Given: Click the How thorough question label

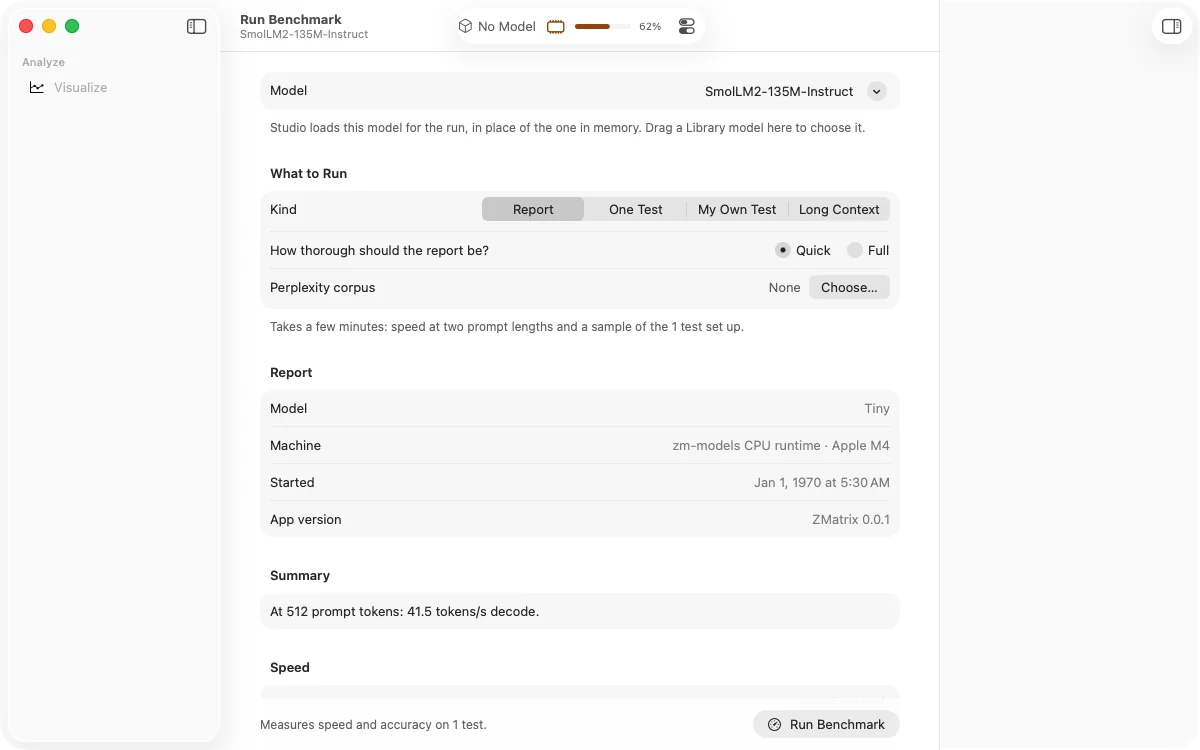Looking at the screenshot, I should pos(380,251).
